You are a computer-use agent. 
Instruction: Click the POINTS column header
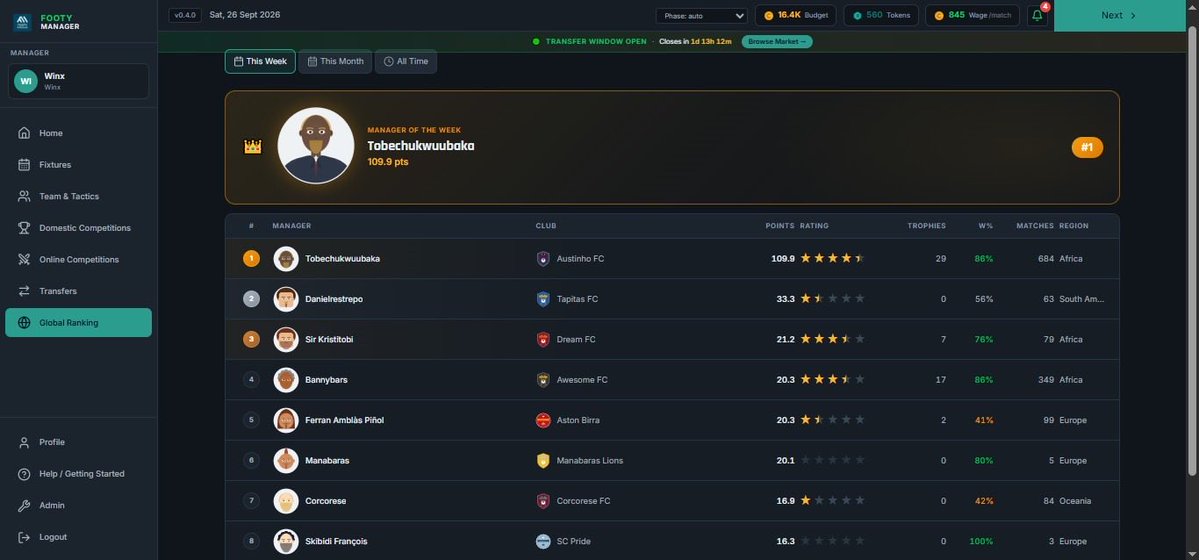point(780,226)
